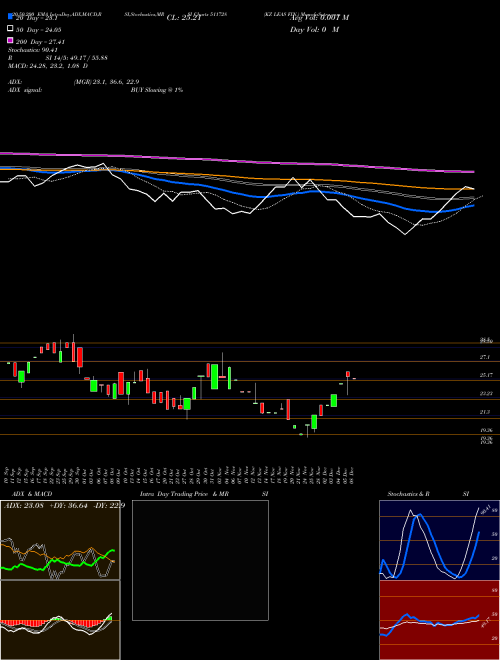The width and height of the screenshot is (500, 660).
Task: Click the blue 20 Day EMA legend swatch
Action: point(10,16)
